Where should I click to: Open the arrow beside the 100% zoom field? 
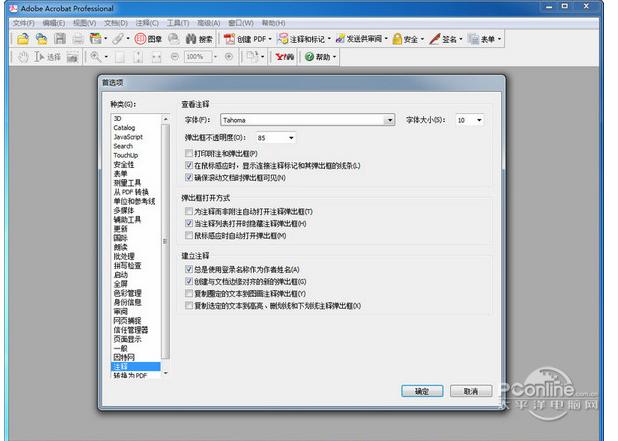215,57
